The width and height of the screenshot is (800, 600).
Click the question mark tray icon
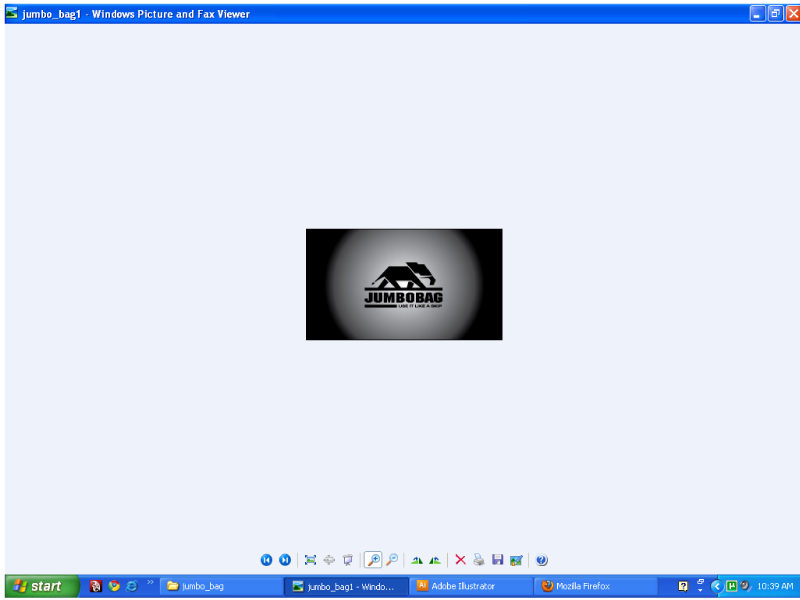pos(683,586)
